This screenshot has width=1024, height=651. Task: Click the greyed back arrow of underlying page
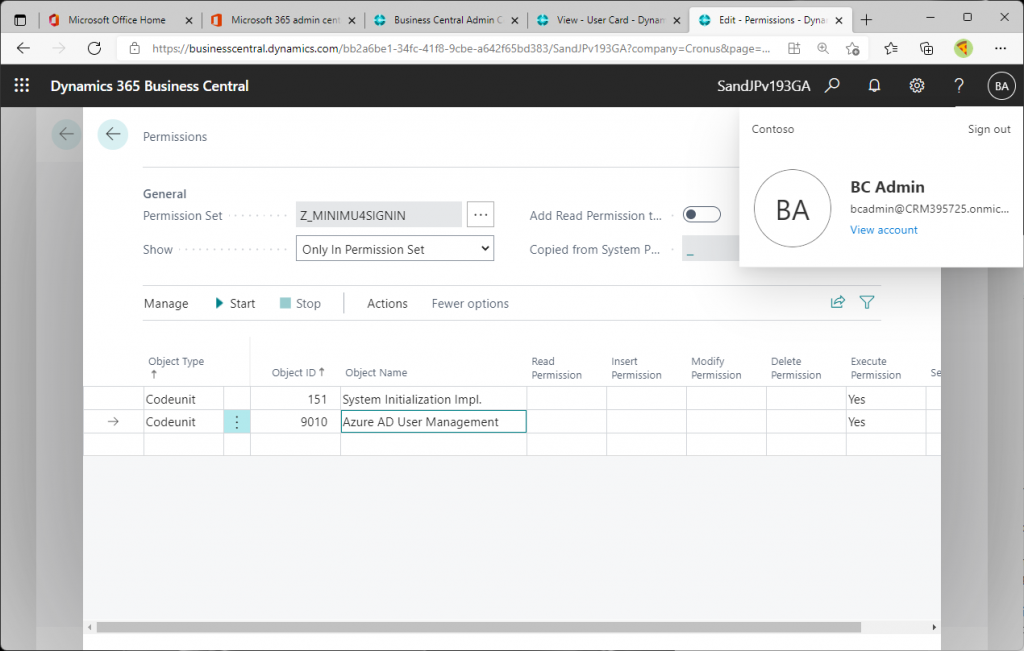tap(66, 135)
